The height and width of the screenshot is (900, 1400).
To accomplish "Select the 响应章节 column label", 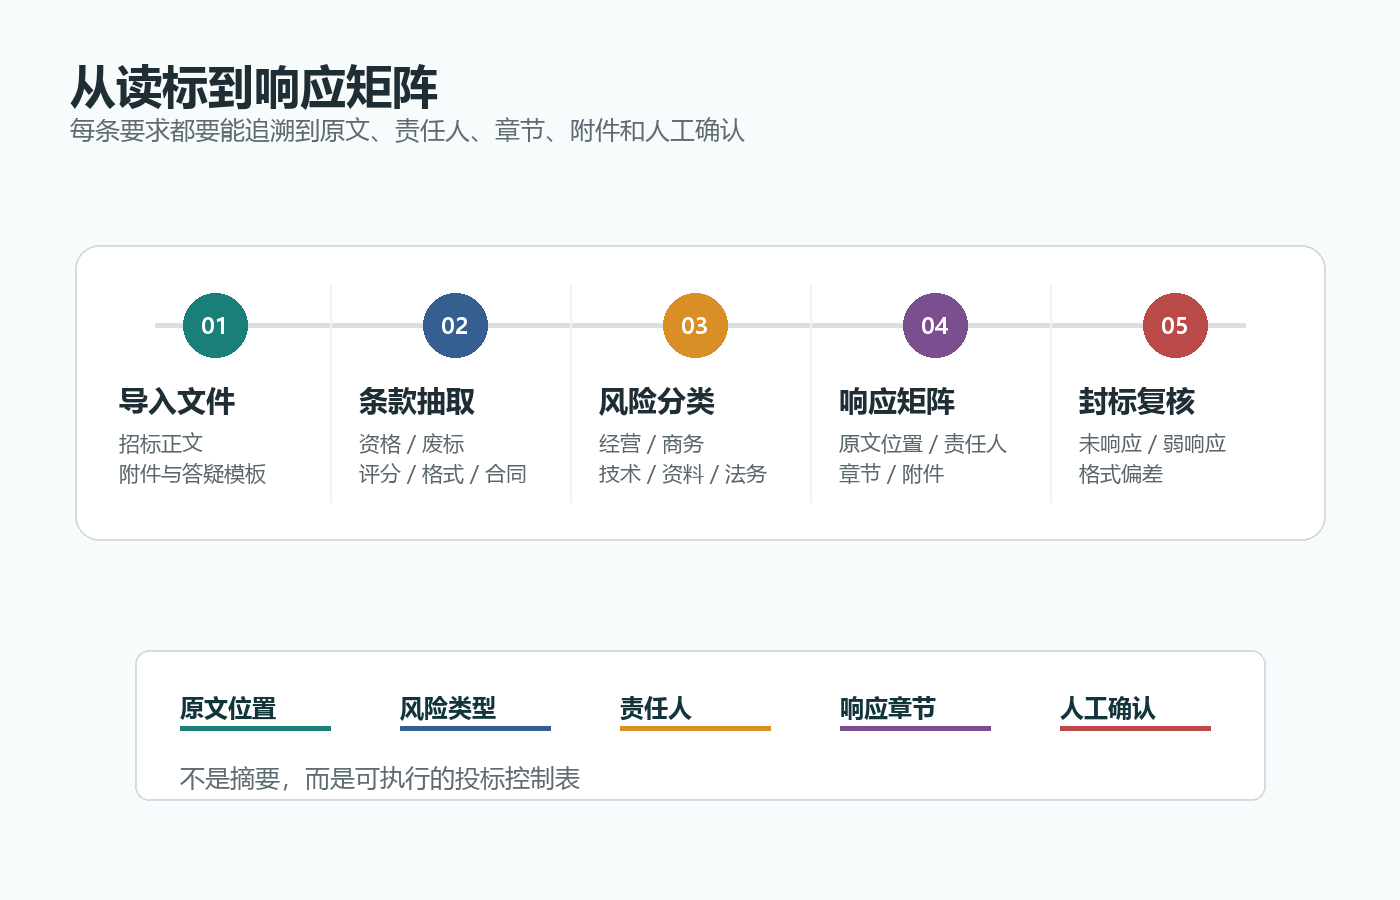I will pyautogui.click(x=888, y=709).
